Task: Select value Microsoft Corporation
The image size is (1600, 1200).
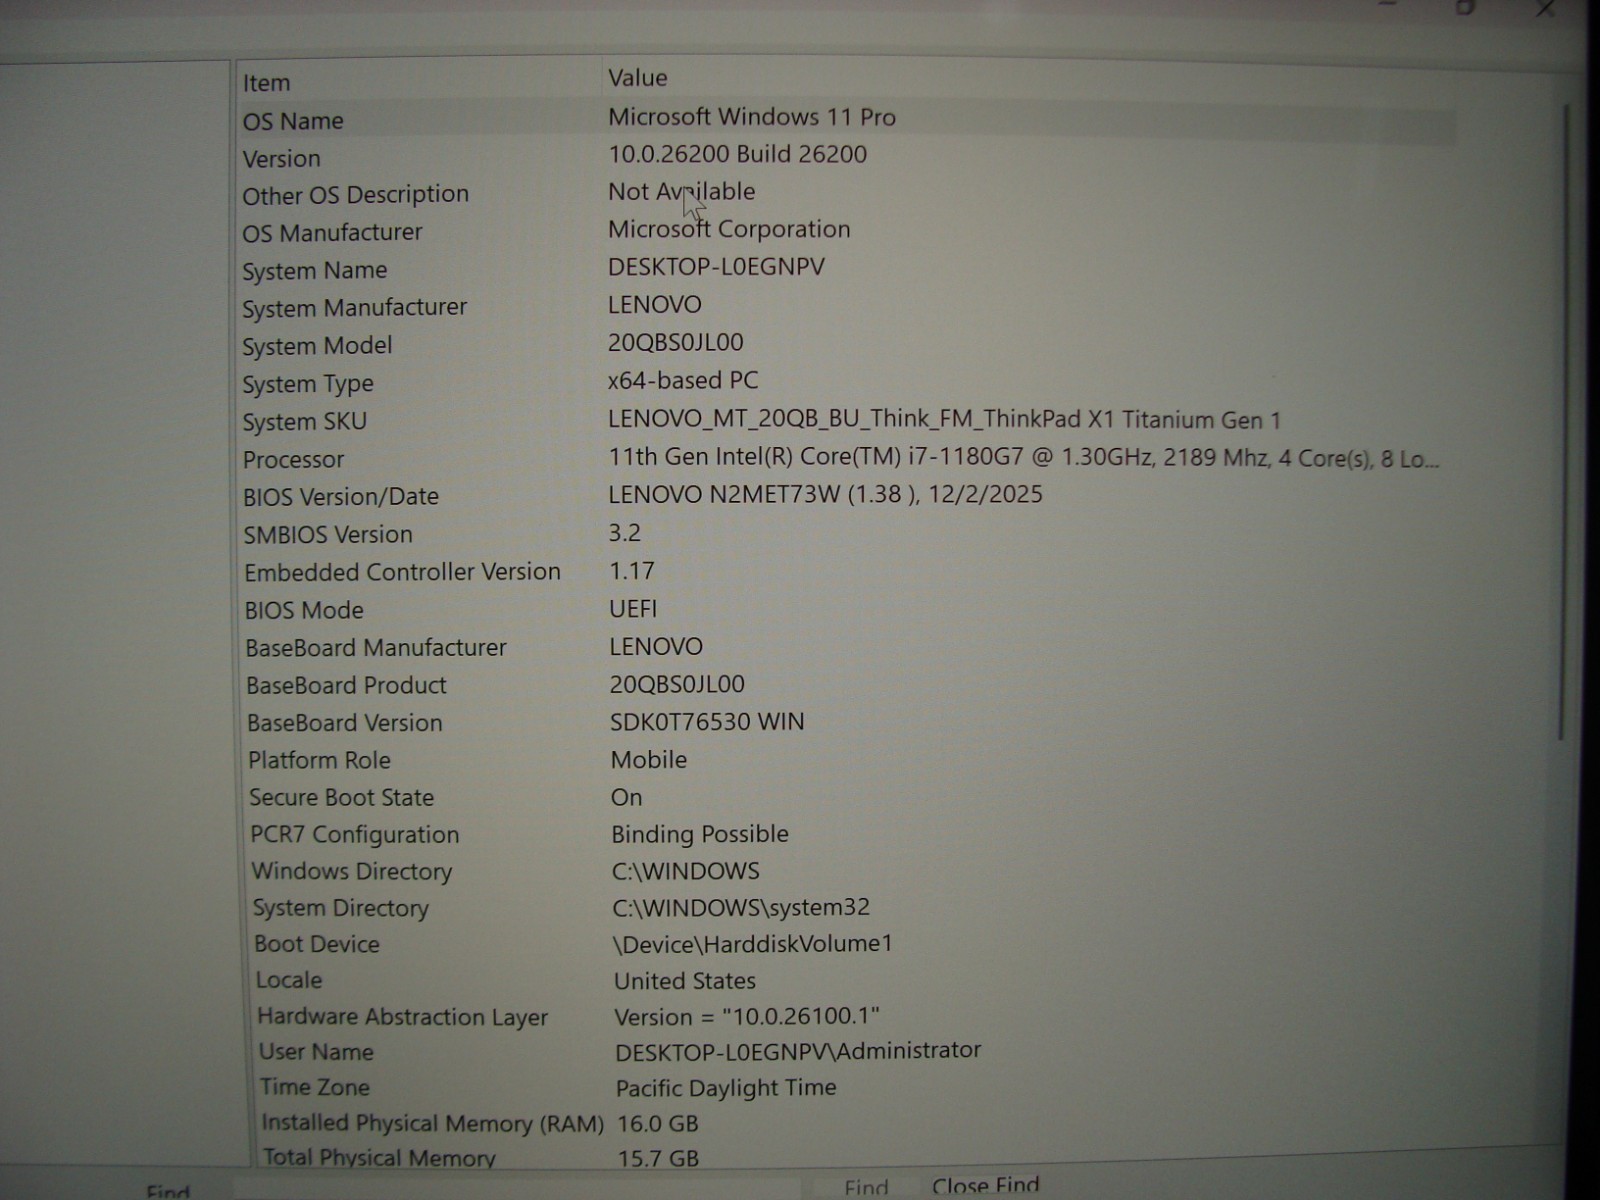Action: click(729, 229)
